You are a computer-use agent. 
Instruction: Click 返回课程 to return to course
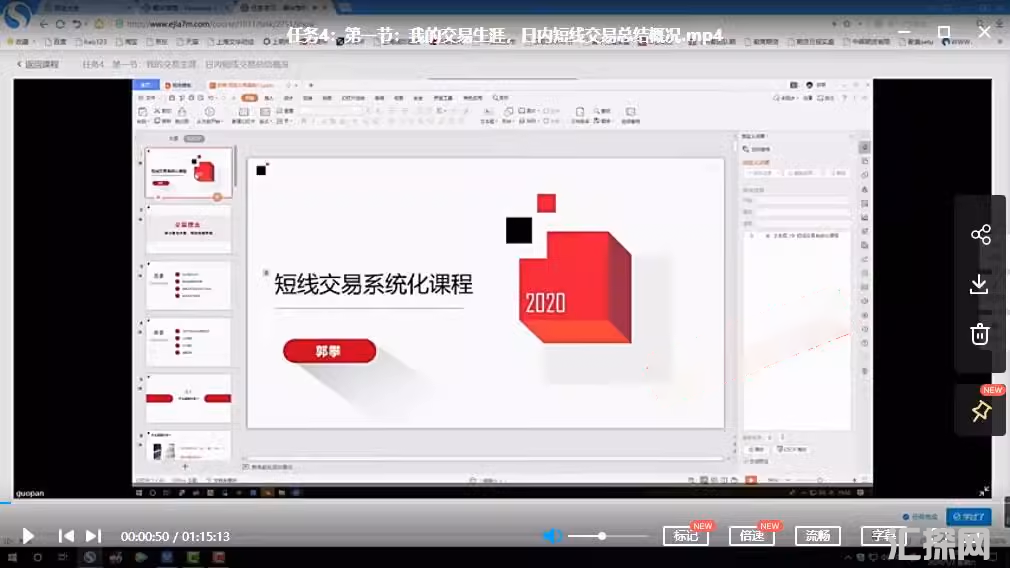pyautogui.click(x=38, y=64)
